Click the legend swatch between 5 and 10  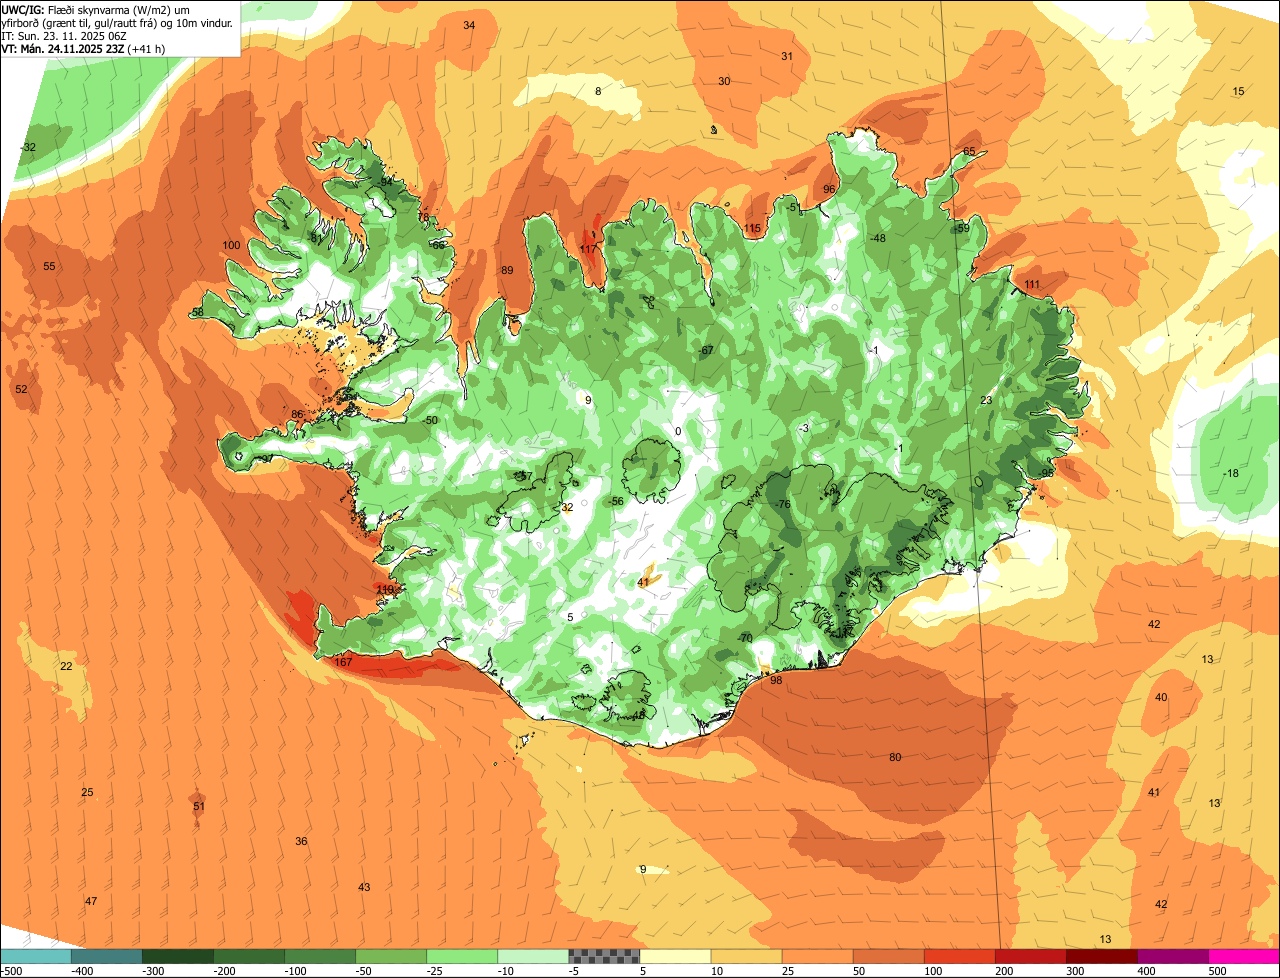675,956
